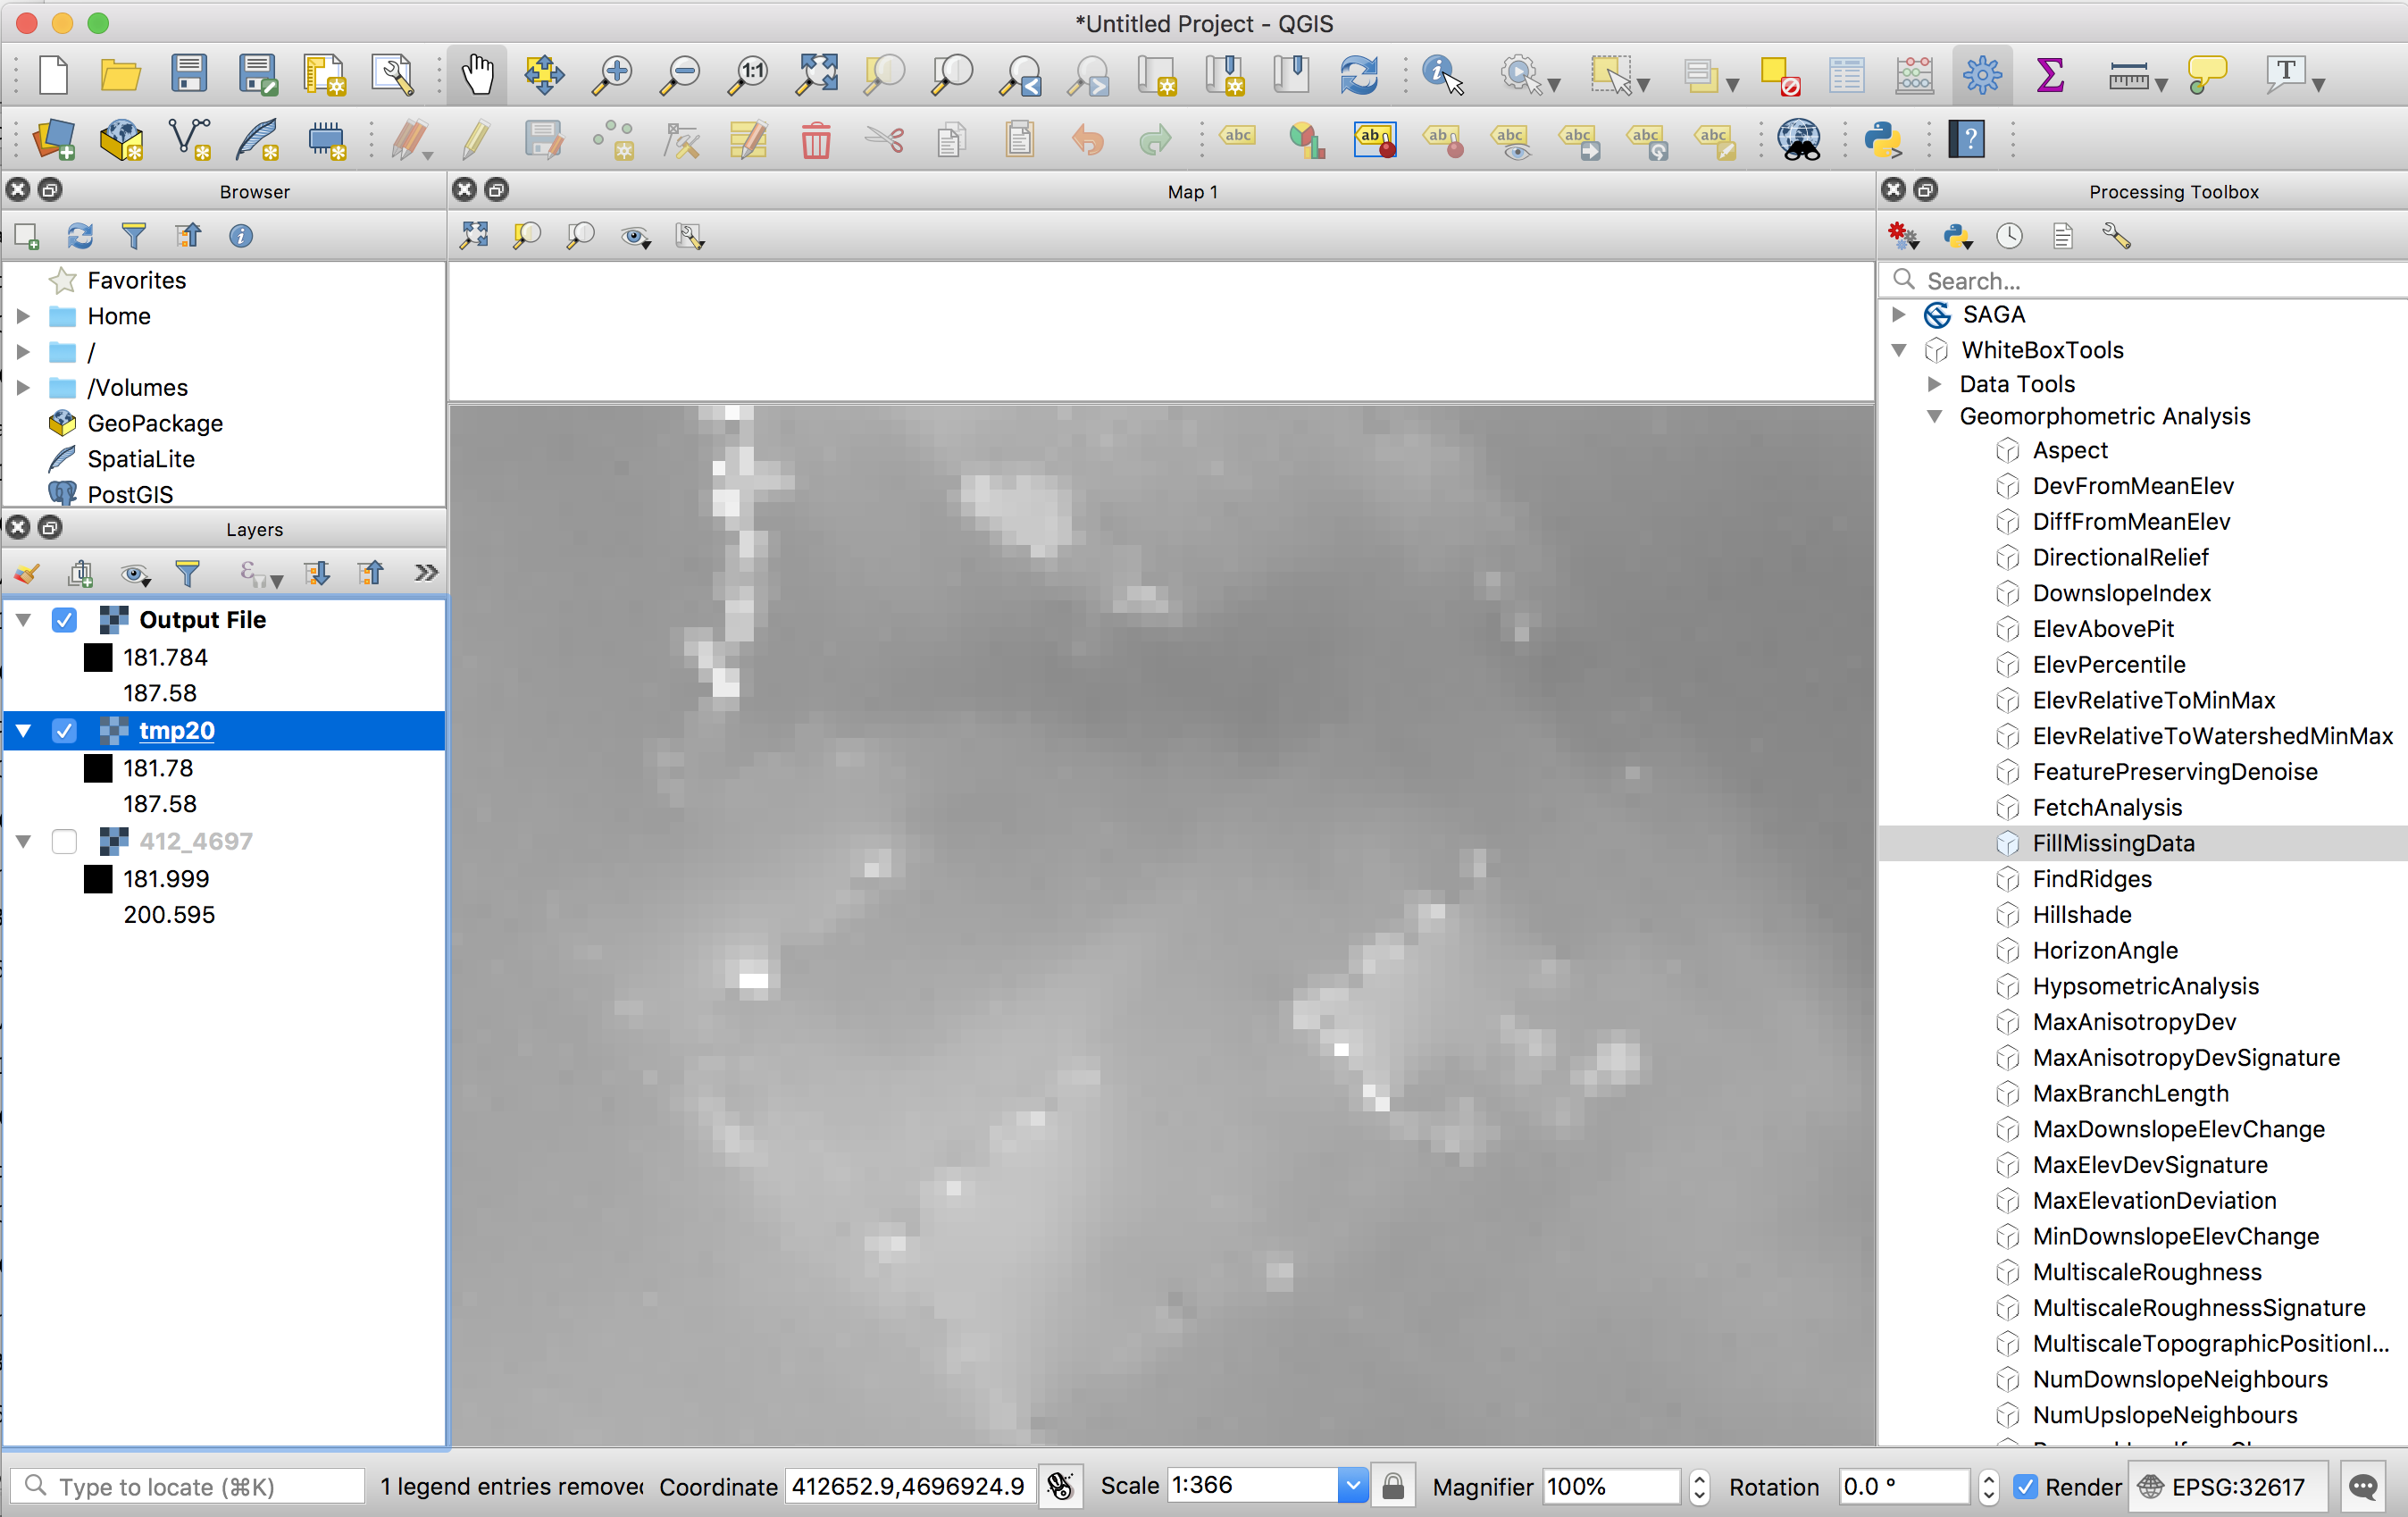Enable the 412_4697 layer checkbox
Viewport: 2408px width, 1517px height.
coord(64,842)
